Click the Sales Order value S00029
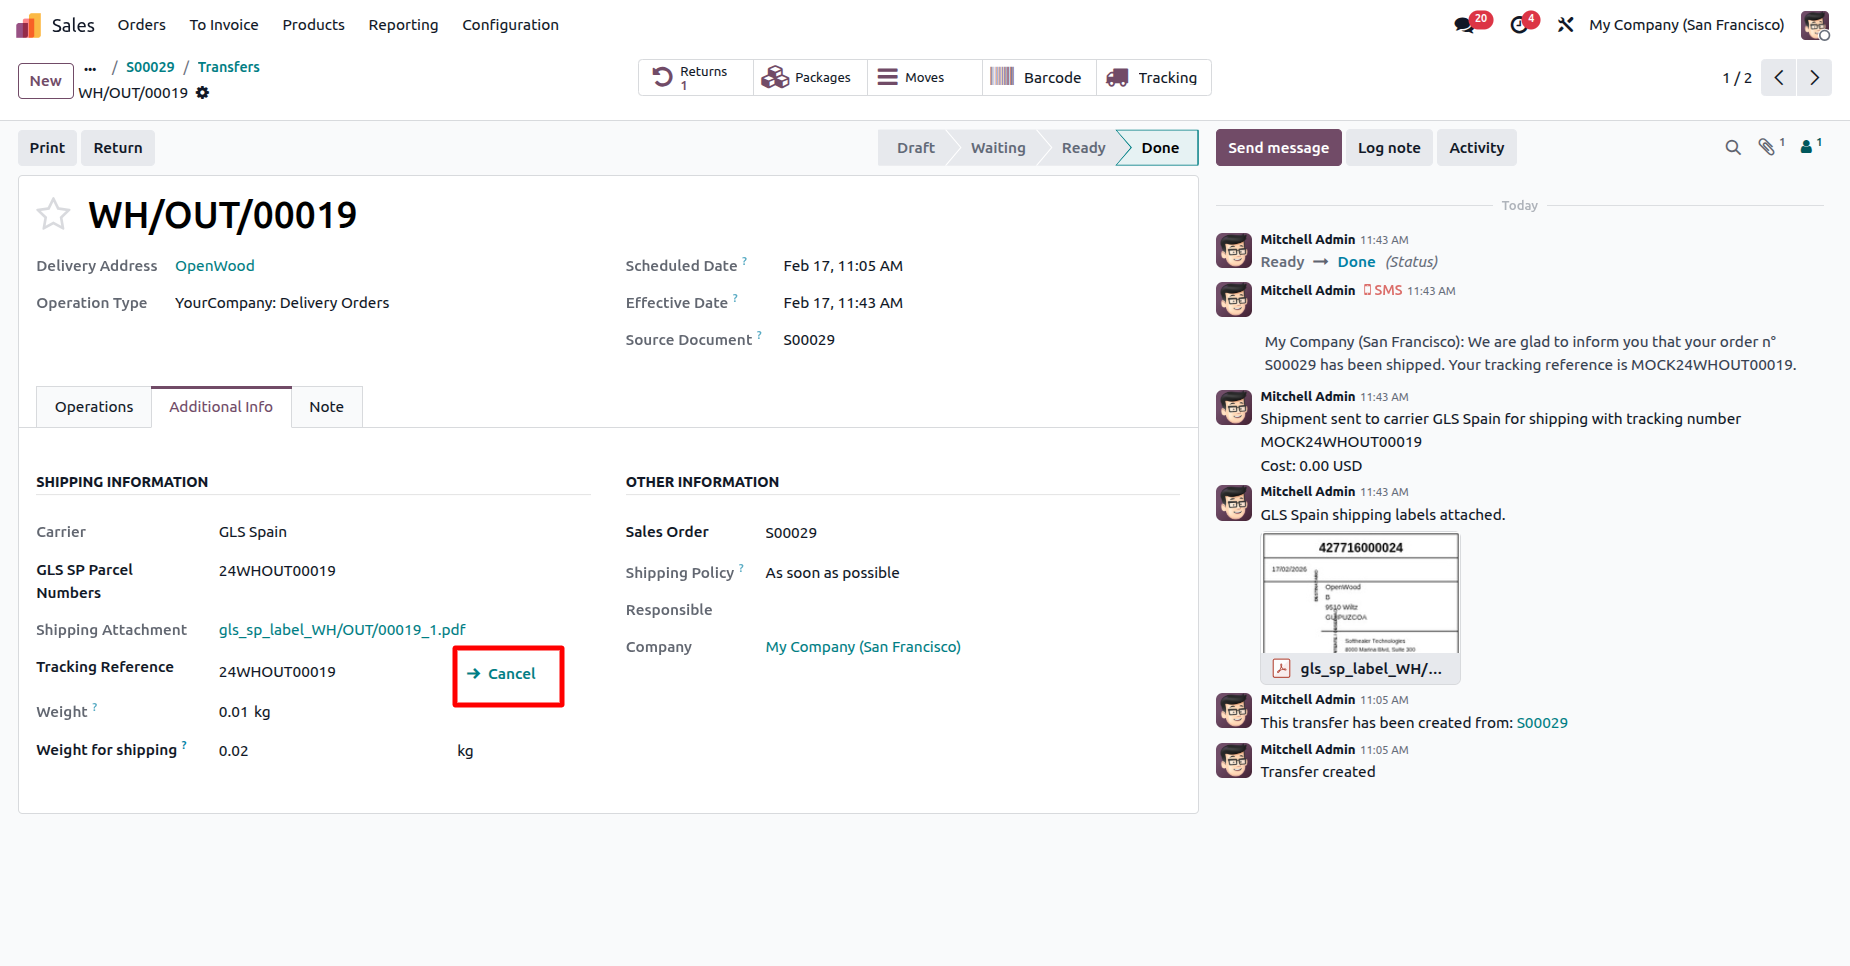1850x966 pixels. tap(791, 533)
